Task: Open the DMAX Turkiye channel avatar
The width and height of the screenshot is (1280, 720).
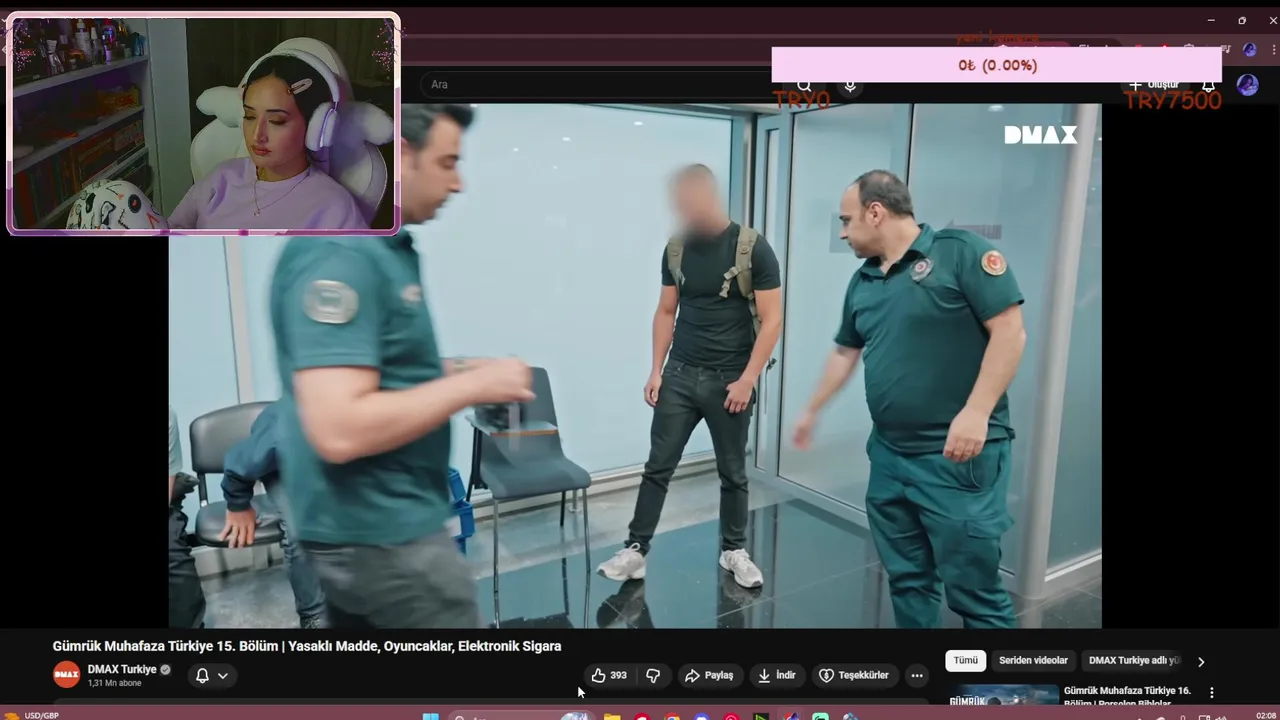Action: point(66,675)
